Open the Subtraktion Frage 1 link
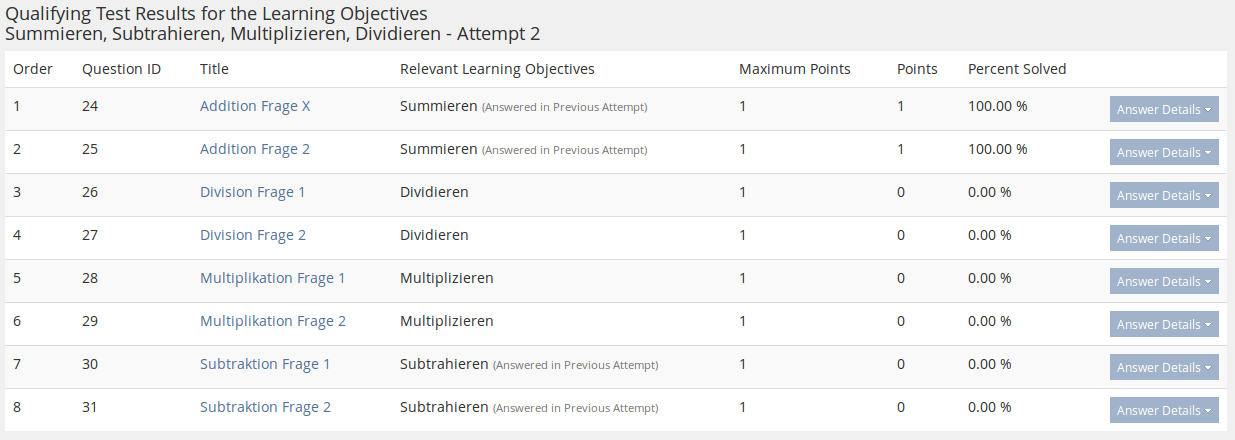Viewport: 1235px width, 440px height. (x=265, y=364)
